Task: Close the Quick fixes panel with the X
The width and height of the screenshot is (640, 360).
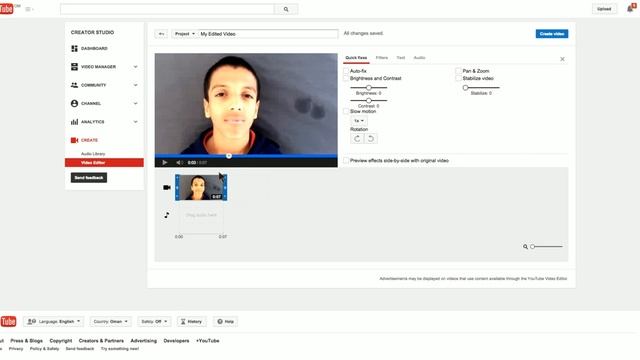Action: pos(562,59)
